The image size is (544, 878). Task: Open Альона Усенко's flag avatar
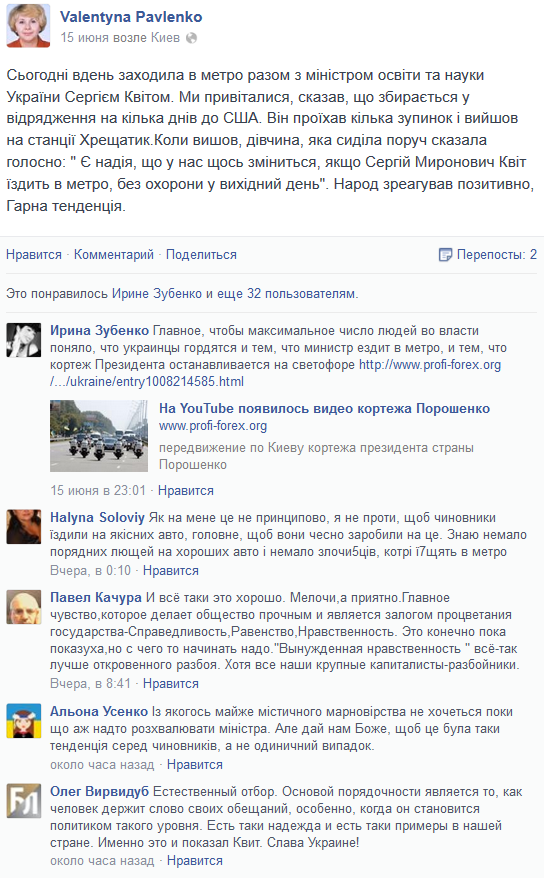click(24, 721)
